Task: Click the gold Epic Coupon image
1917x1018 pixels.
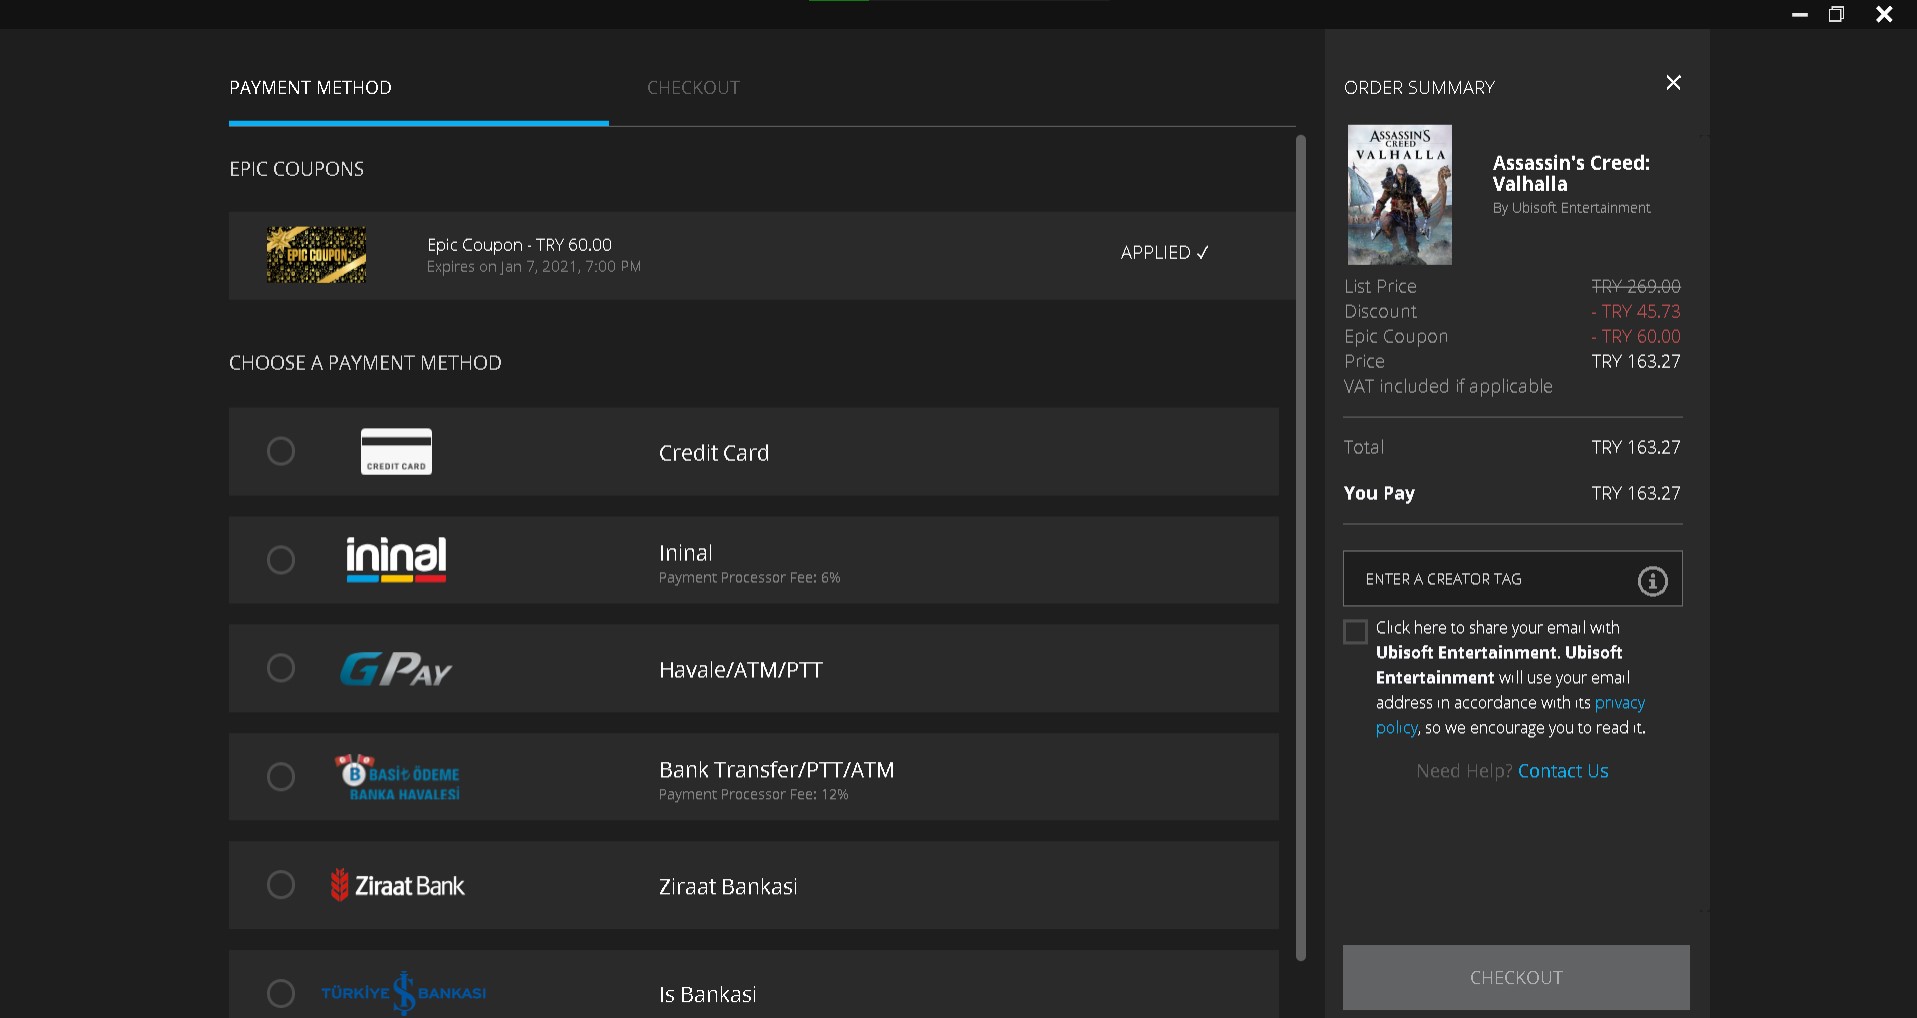Action: [316, 255]
